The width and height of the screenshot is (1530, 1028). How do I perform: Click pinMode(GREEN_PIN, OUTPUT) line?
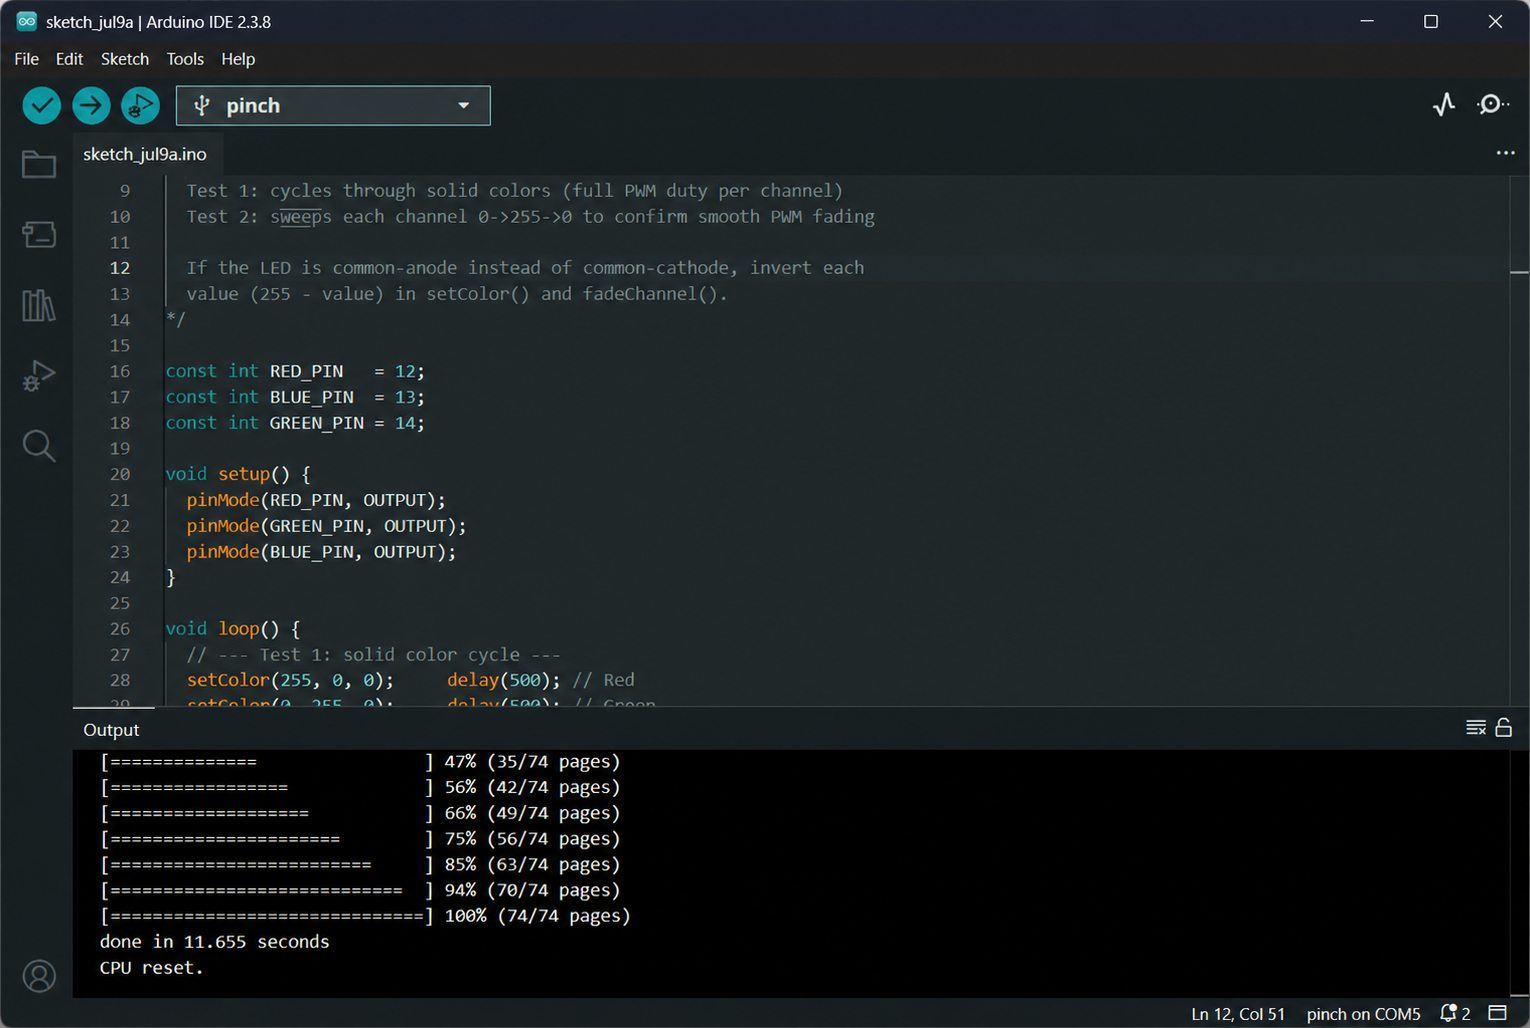(x=326, y=526)
